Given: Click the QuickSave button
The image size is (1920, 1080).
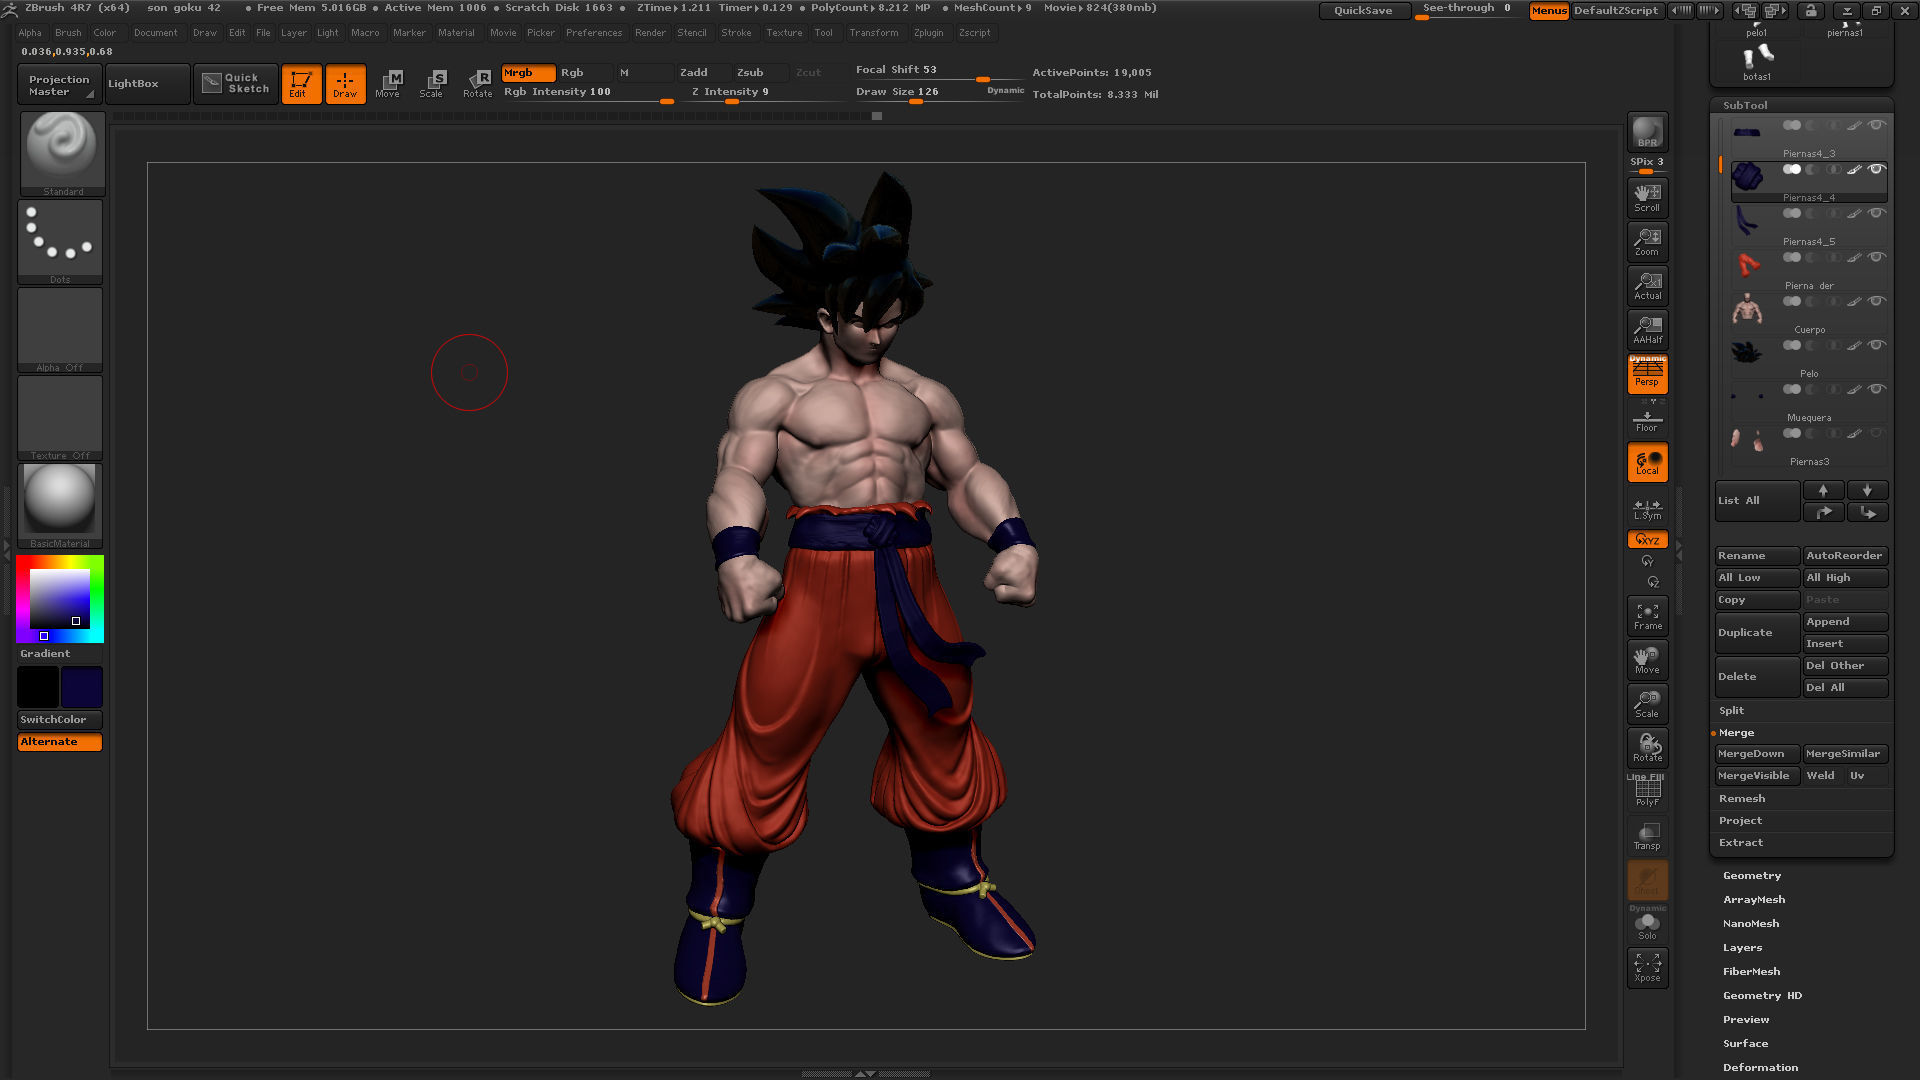Looking at the screenshot, I should click(x=1364, y=11).
